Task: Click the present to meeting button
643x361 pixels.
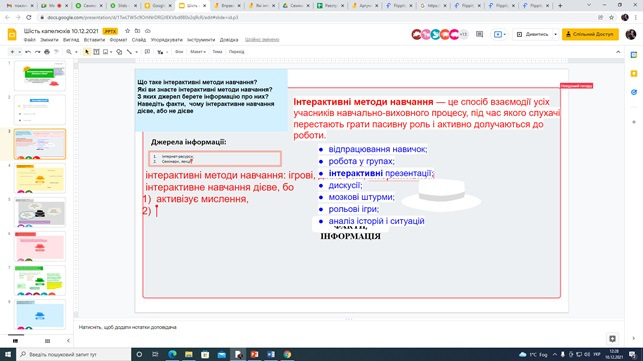Action: (499, 34)
